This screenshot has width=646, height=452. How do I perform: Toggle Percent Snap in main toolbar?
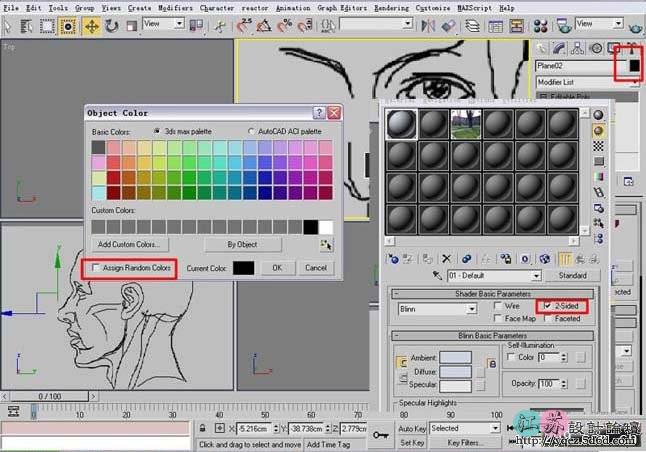[x=284, y=26]
